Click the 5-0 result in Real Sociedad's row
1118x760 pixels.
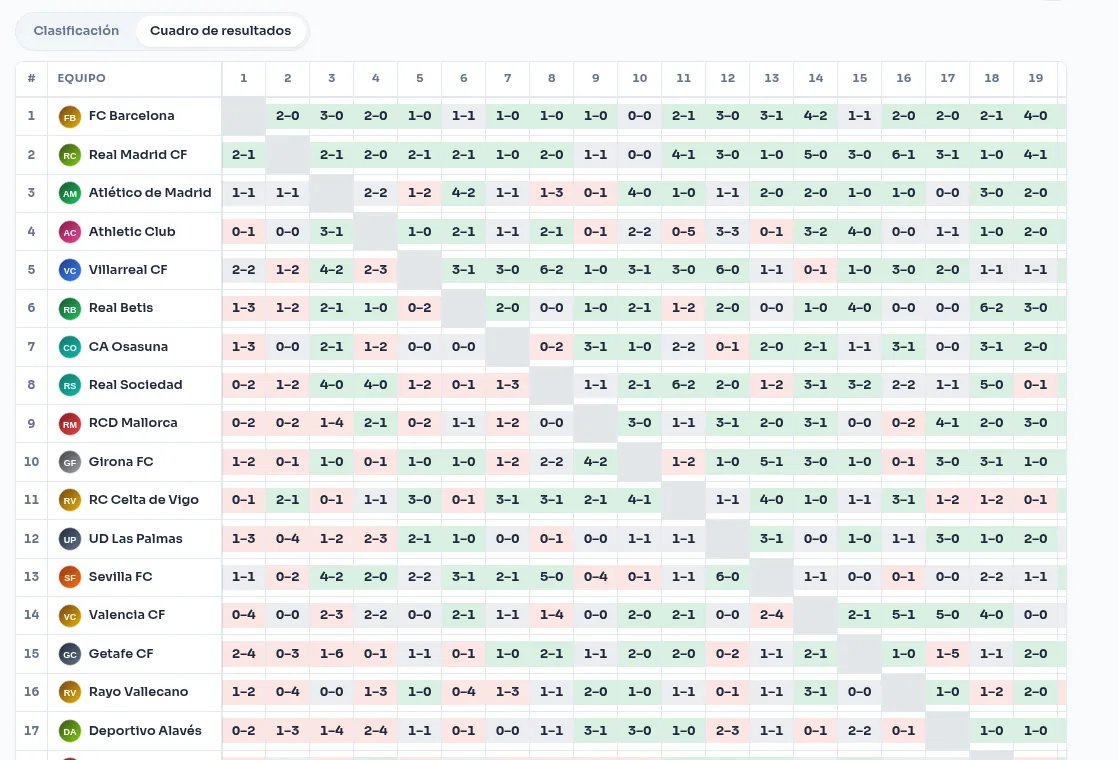[991, 384]
